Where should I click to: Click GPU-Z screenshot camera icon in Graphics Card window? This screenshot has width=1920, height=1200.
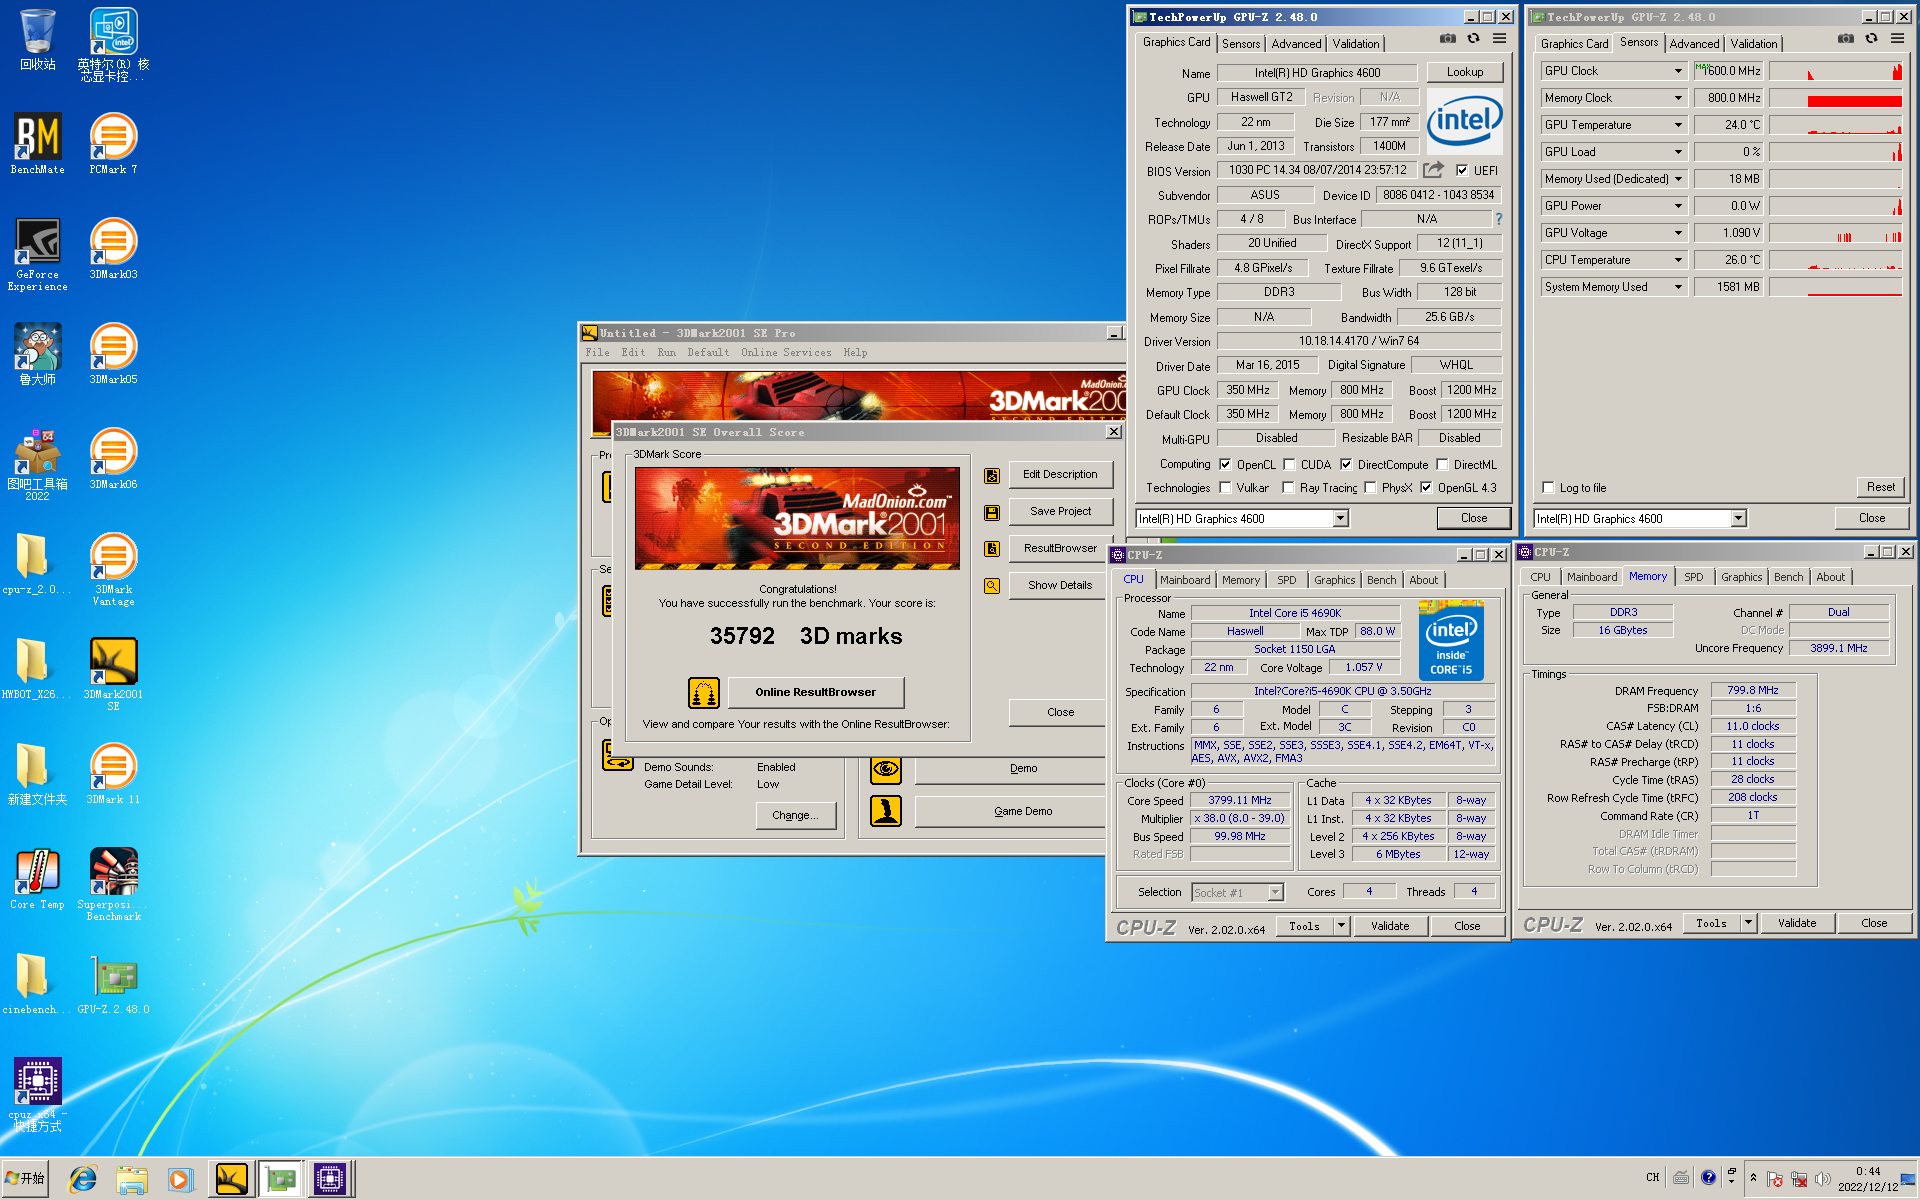click(1447, 38)
